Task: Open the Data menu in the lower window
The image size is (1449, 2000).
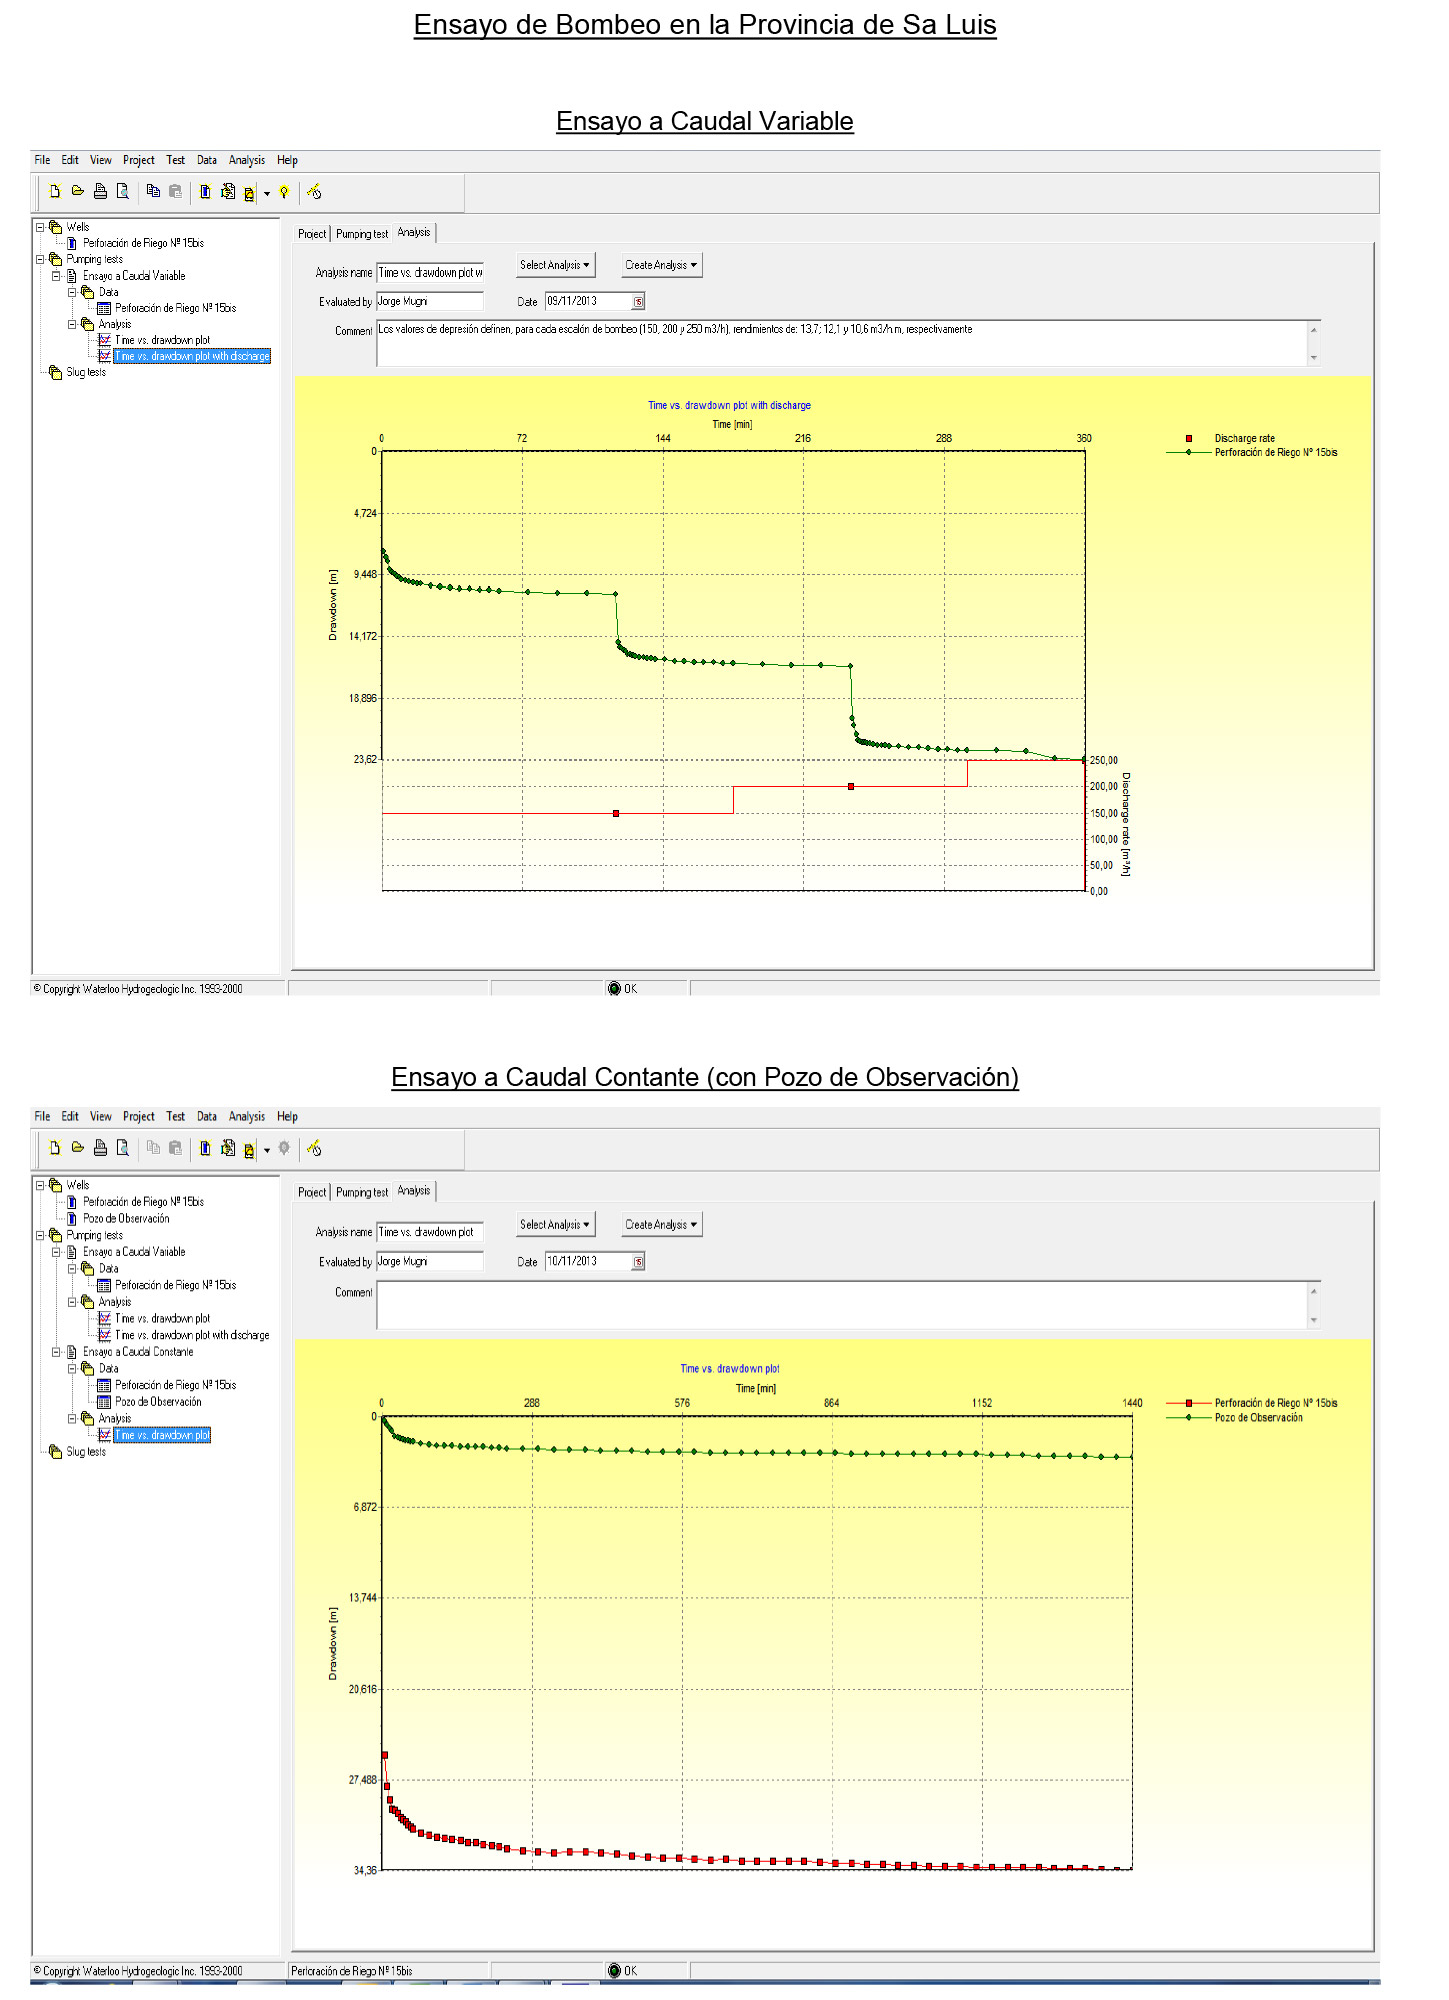Action: pyautogui.click(x=207, y=1116)
